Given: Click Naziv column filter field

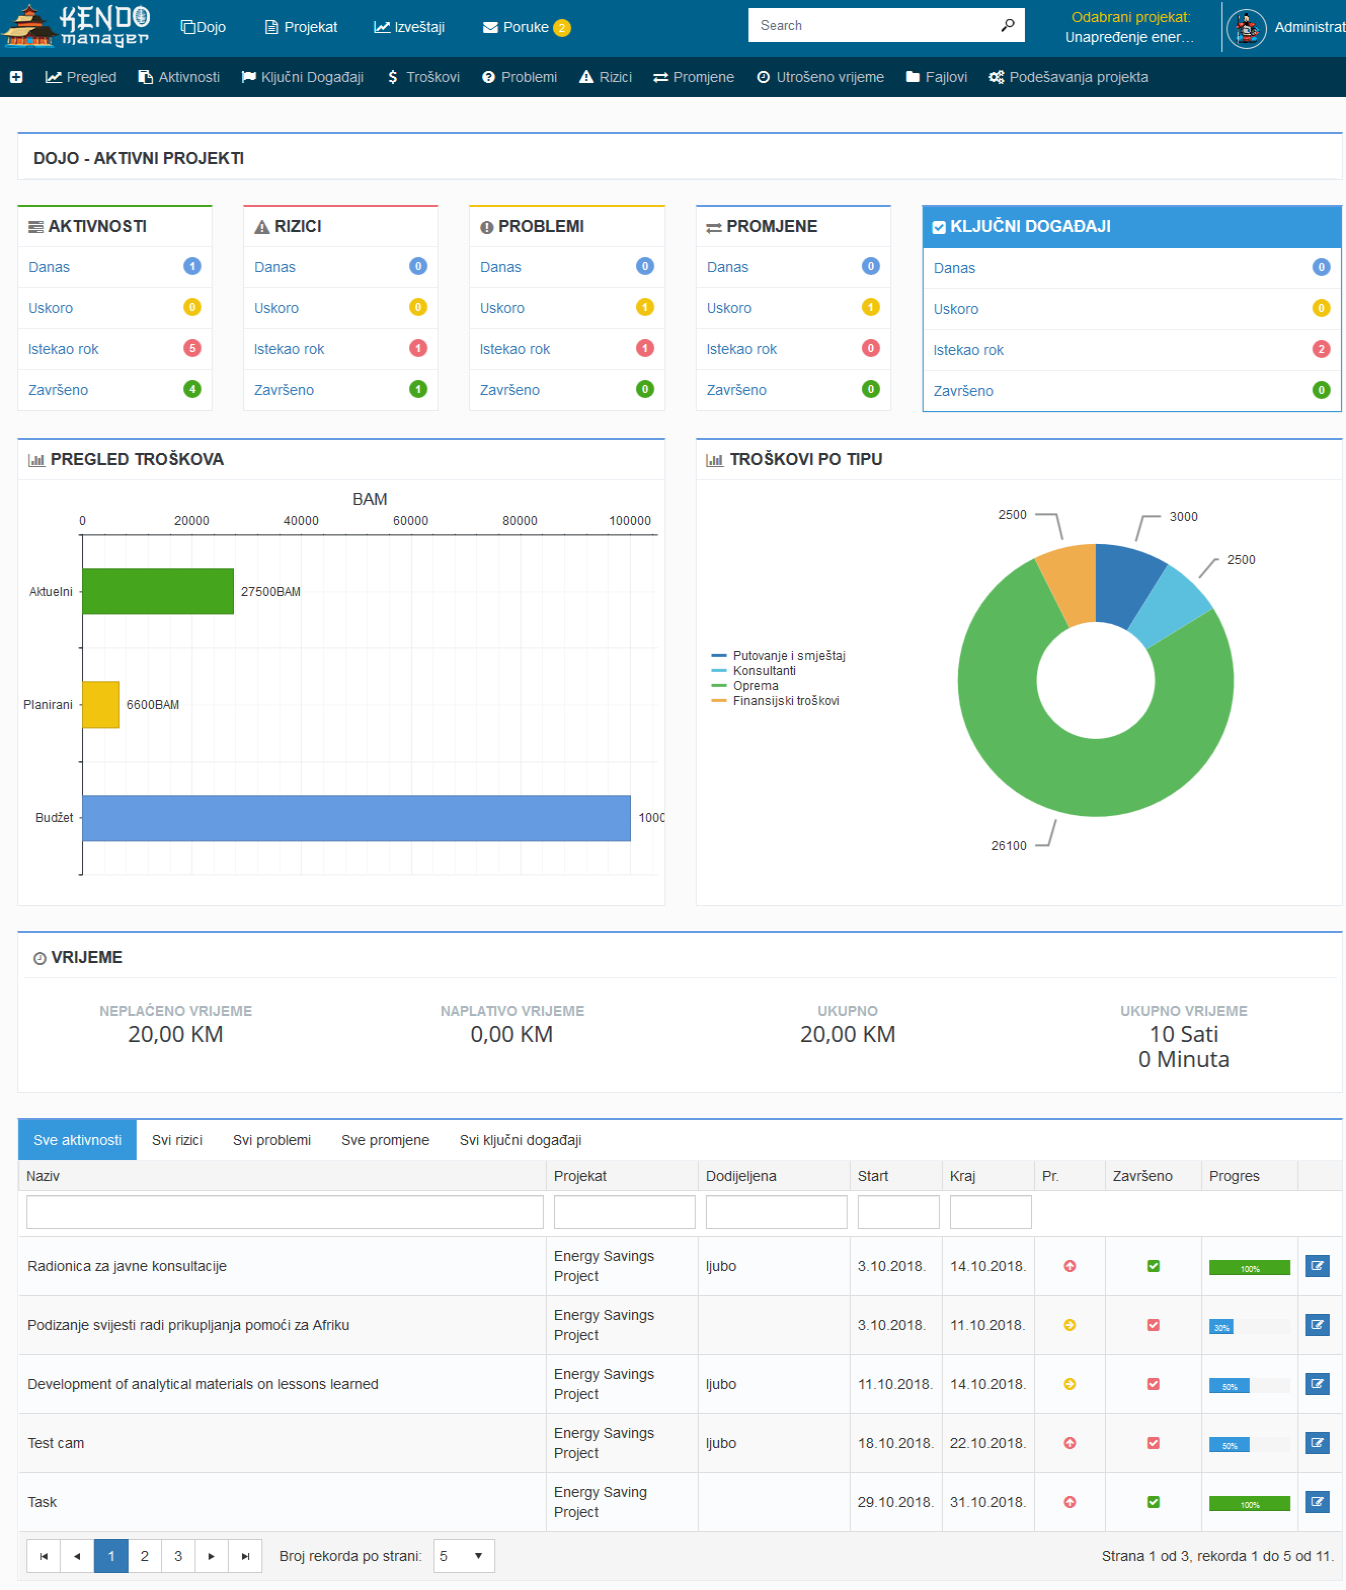Looking at the screenshot, I should point(285,1212).
